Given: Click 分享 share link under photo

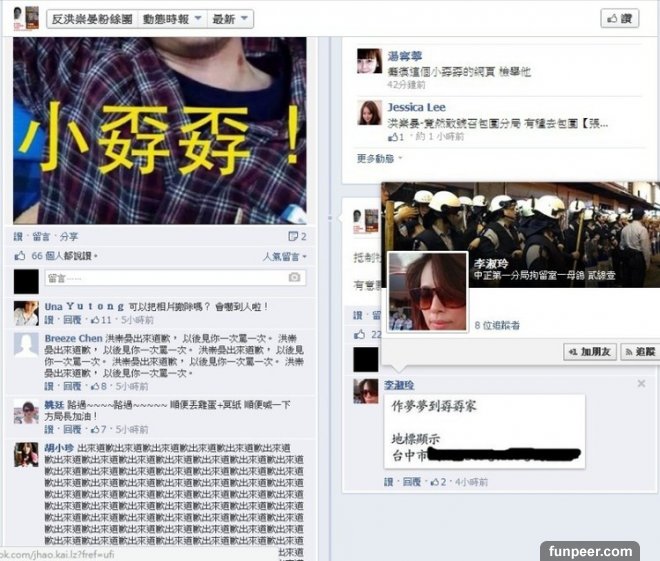Looking at the screenshot, I should [x=69, y=237].
